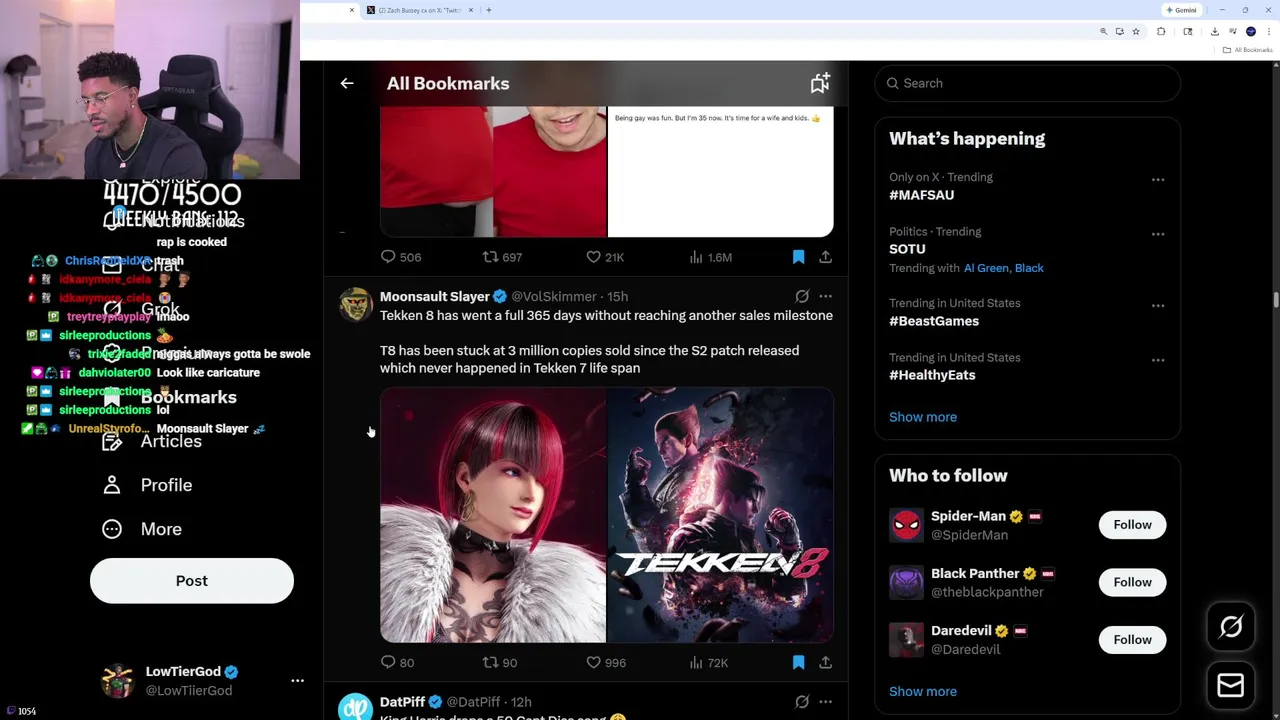This screenshot has width=1280, height=720.
Task: Open the More menu in sidebar
Action: [x=142, y=529]
